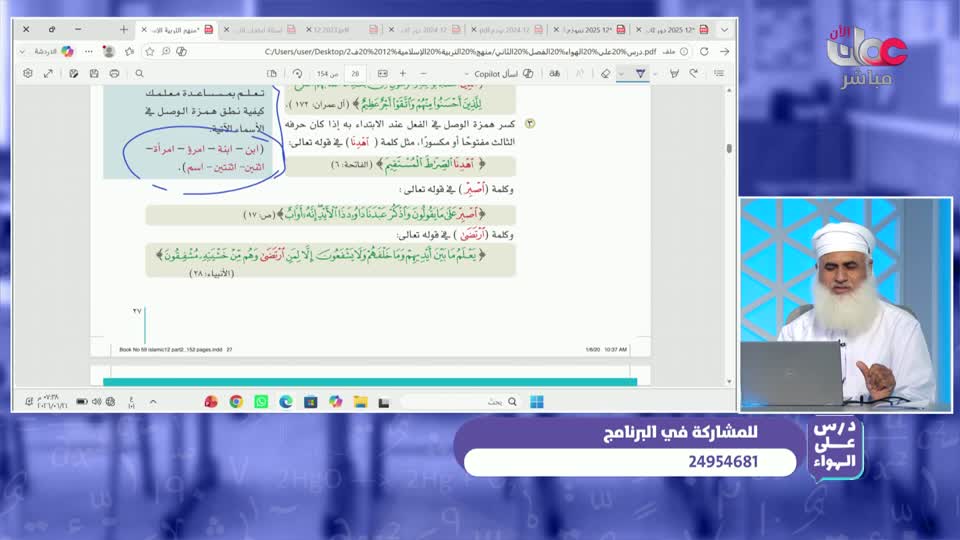Click the PDF vertical scrollbar thumb
960x540 pixels.
[729, 148]
